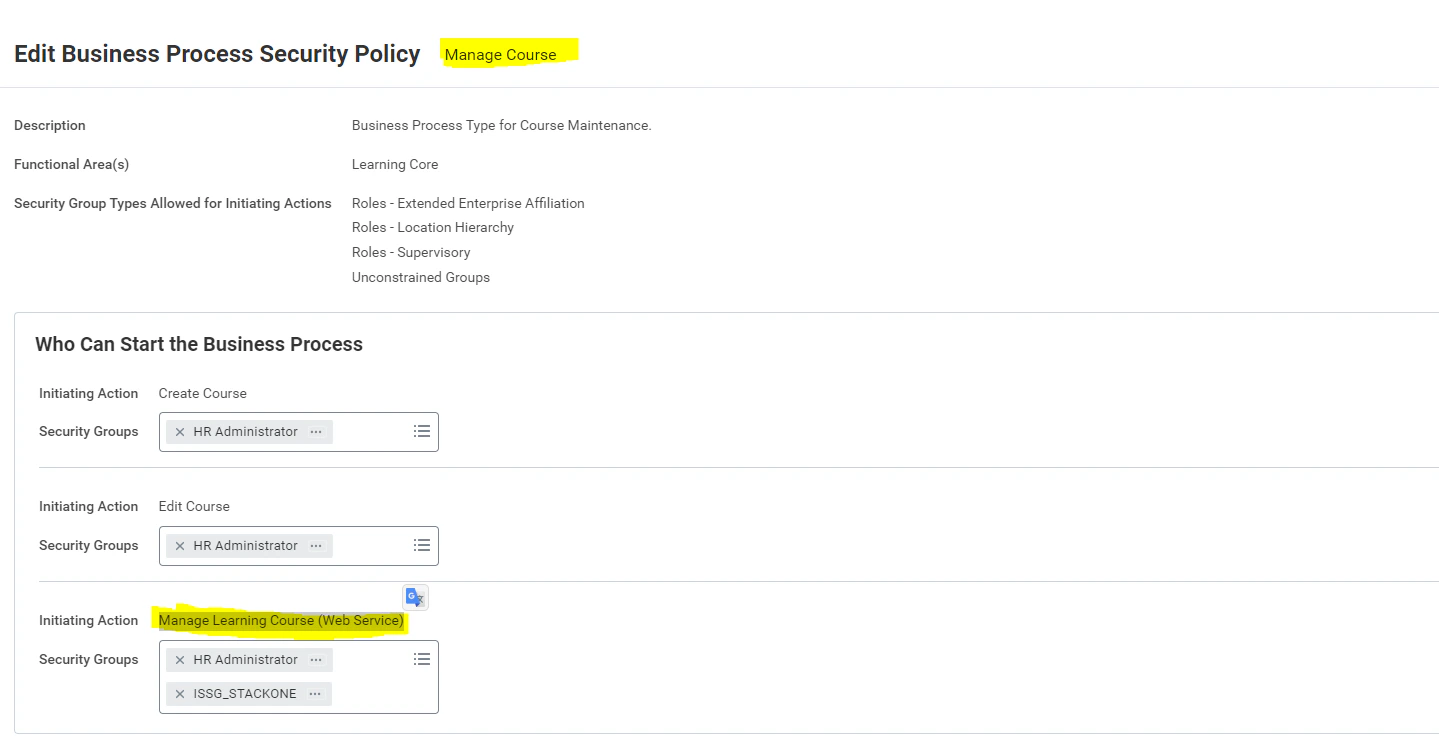Remove the ISSG_STACKONE security group
The image size is (1439, 738).
180,693
